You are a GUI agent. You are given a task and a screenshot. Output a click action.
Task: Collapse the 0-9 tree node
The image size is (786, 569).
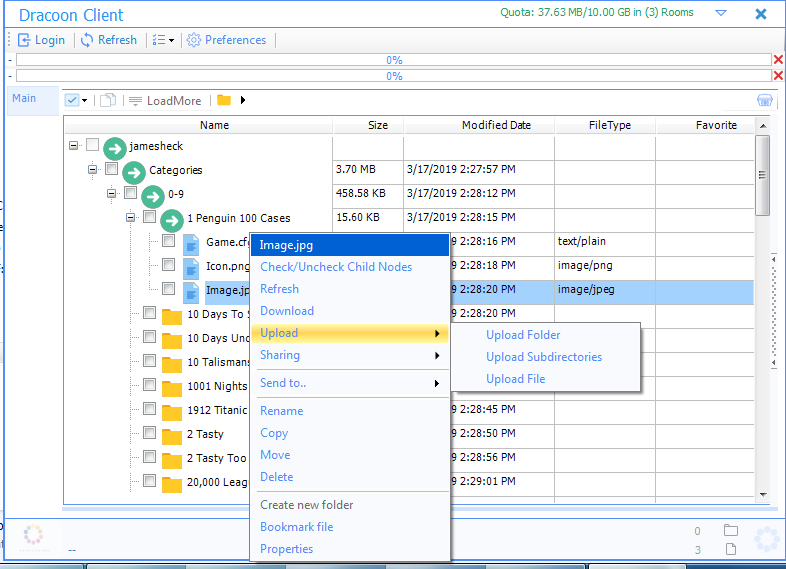click(112, 194)
